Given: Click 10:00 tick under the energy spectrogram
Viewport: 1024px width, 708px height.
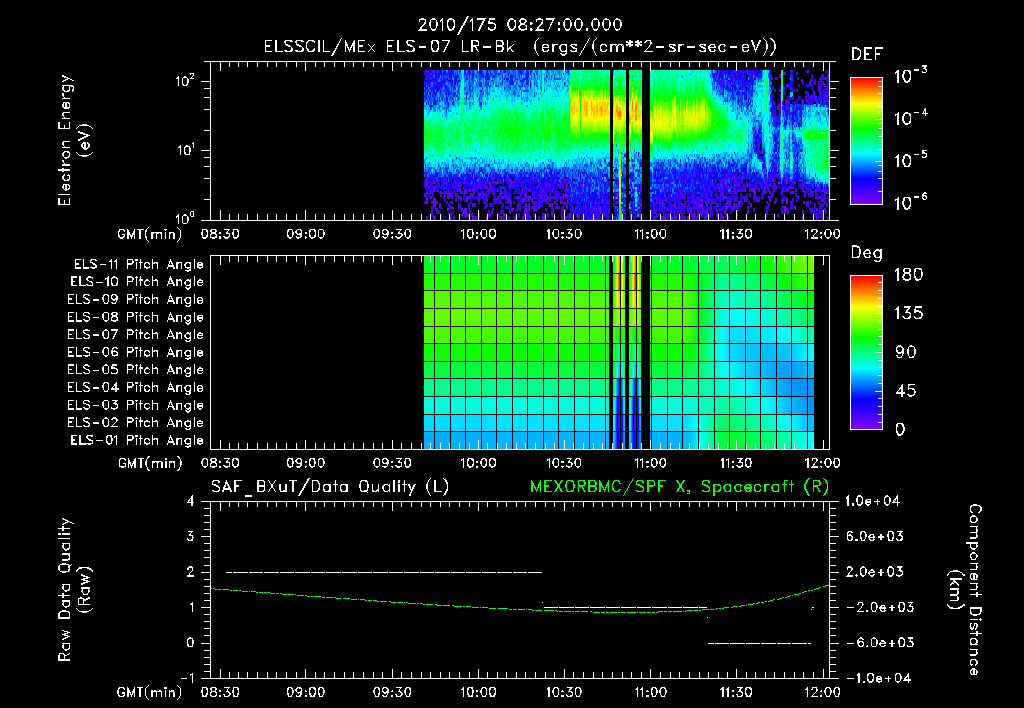Looking at the screenshot, I should (x=478, y=234).
